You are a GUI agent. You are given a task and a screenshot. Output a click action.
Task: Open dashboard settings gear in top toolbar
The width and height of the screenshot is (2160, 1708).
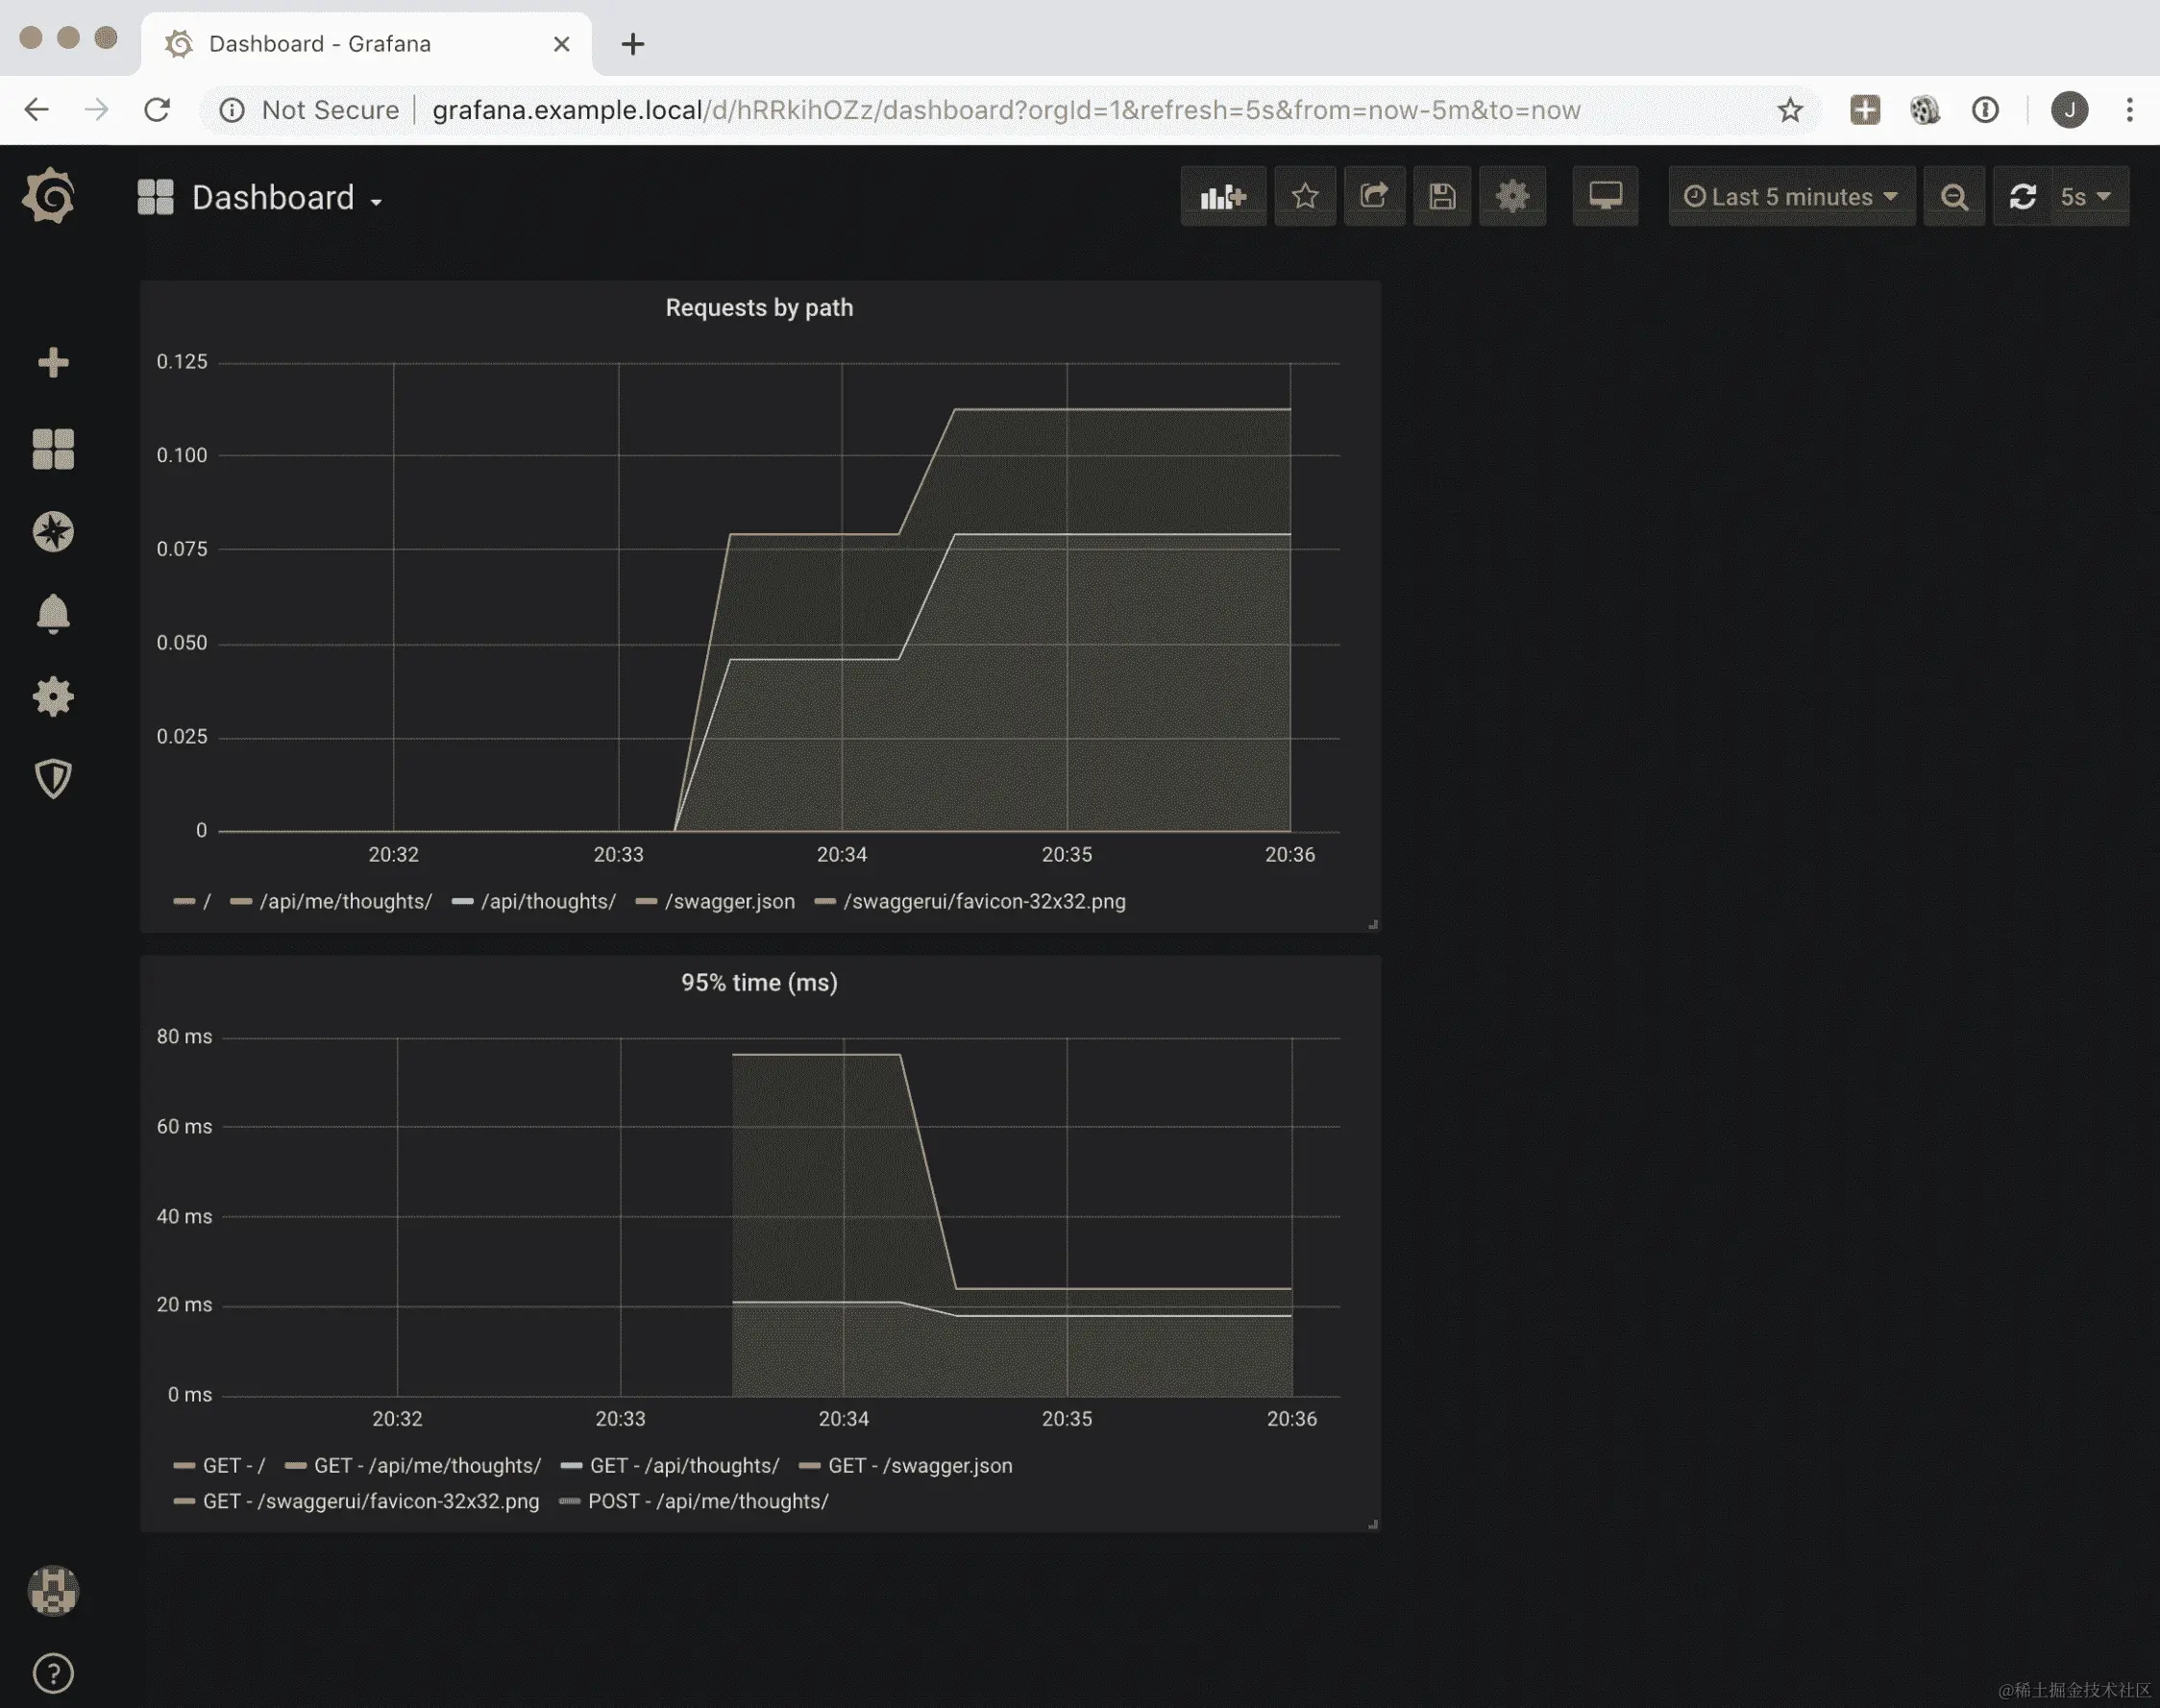pyautogui.click(x=1512, y=197)
